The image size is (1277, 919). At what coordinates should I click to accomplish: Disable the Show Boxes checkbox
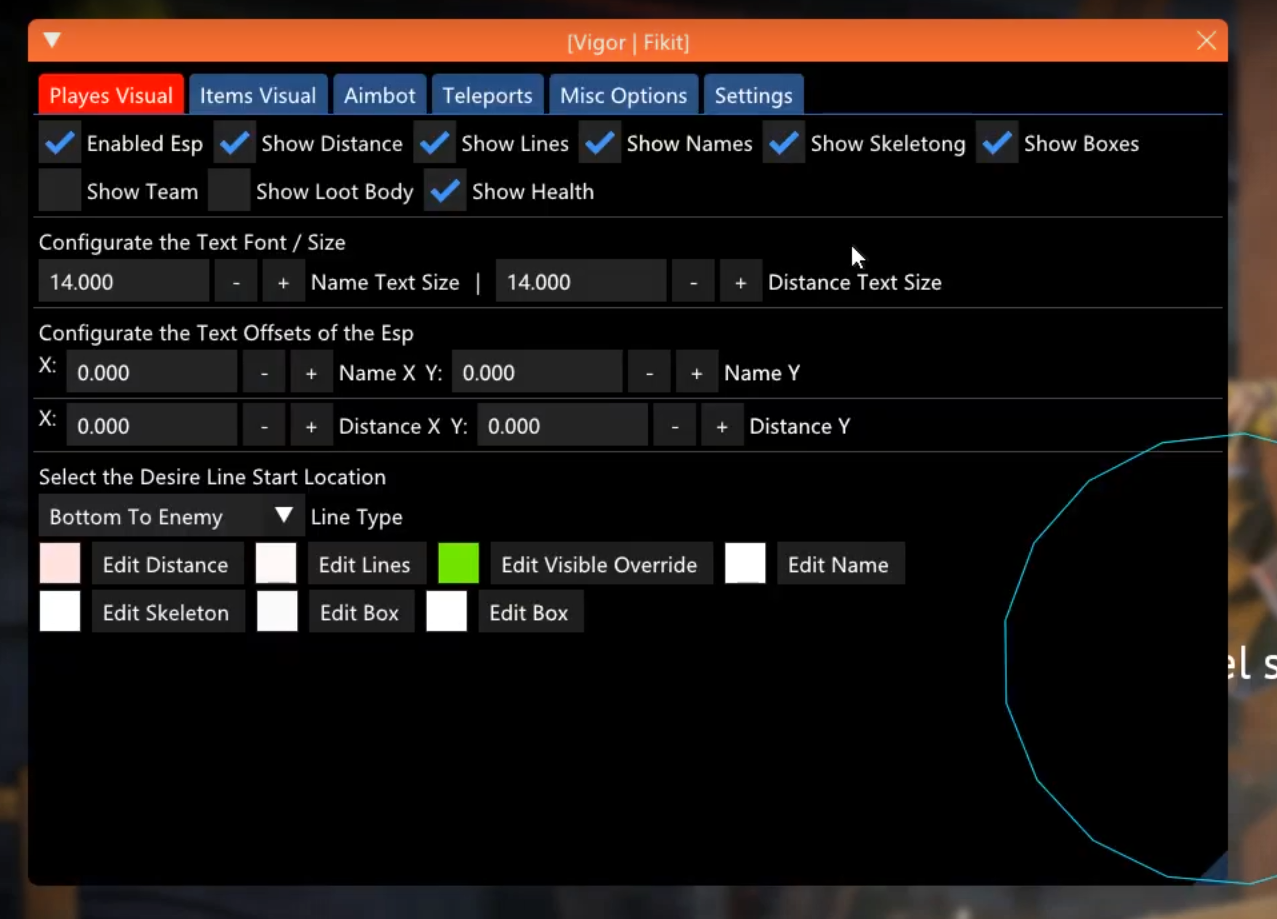[997, 144]
